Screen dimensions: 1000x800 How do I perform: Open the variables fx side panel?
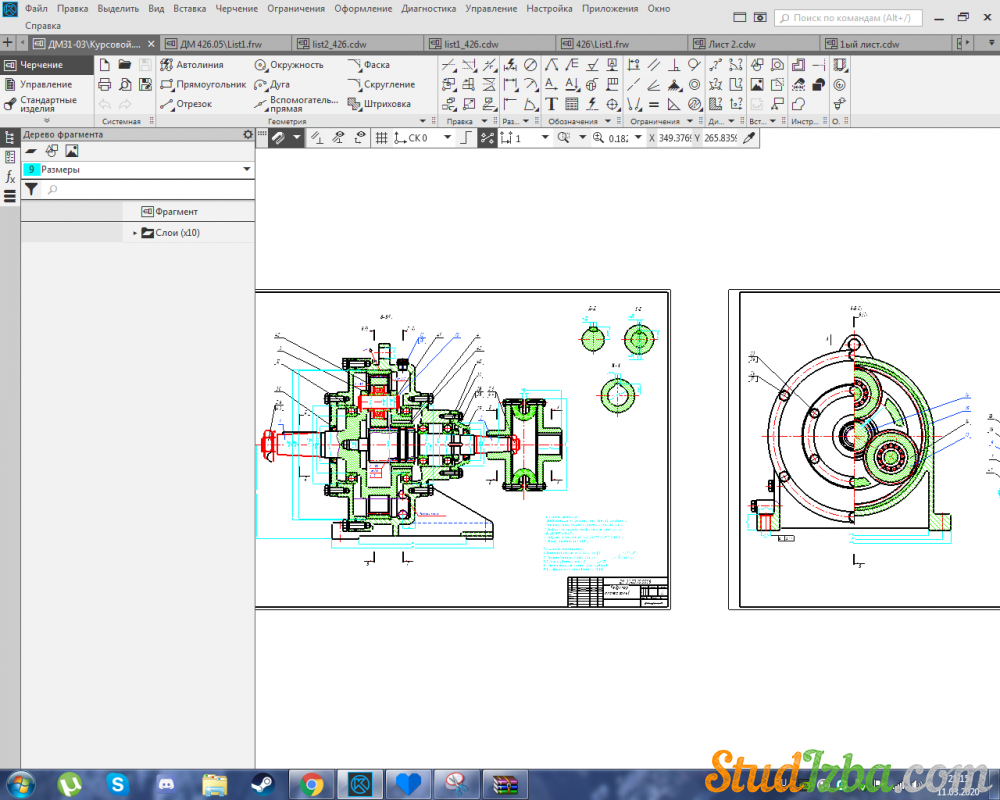[10, 177]
